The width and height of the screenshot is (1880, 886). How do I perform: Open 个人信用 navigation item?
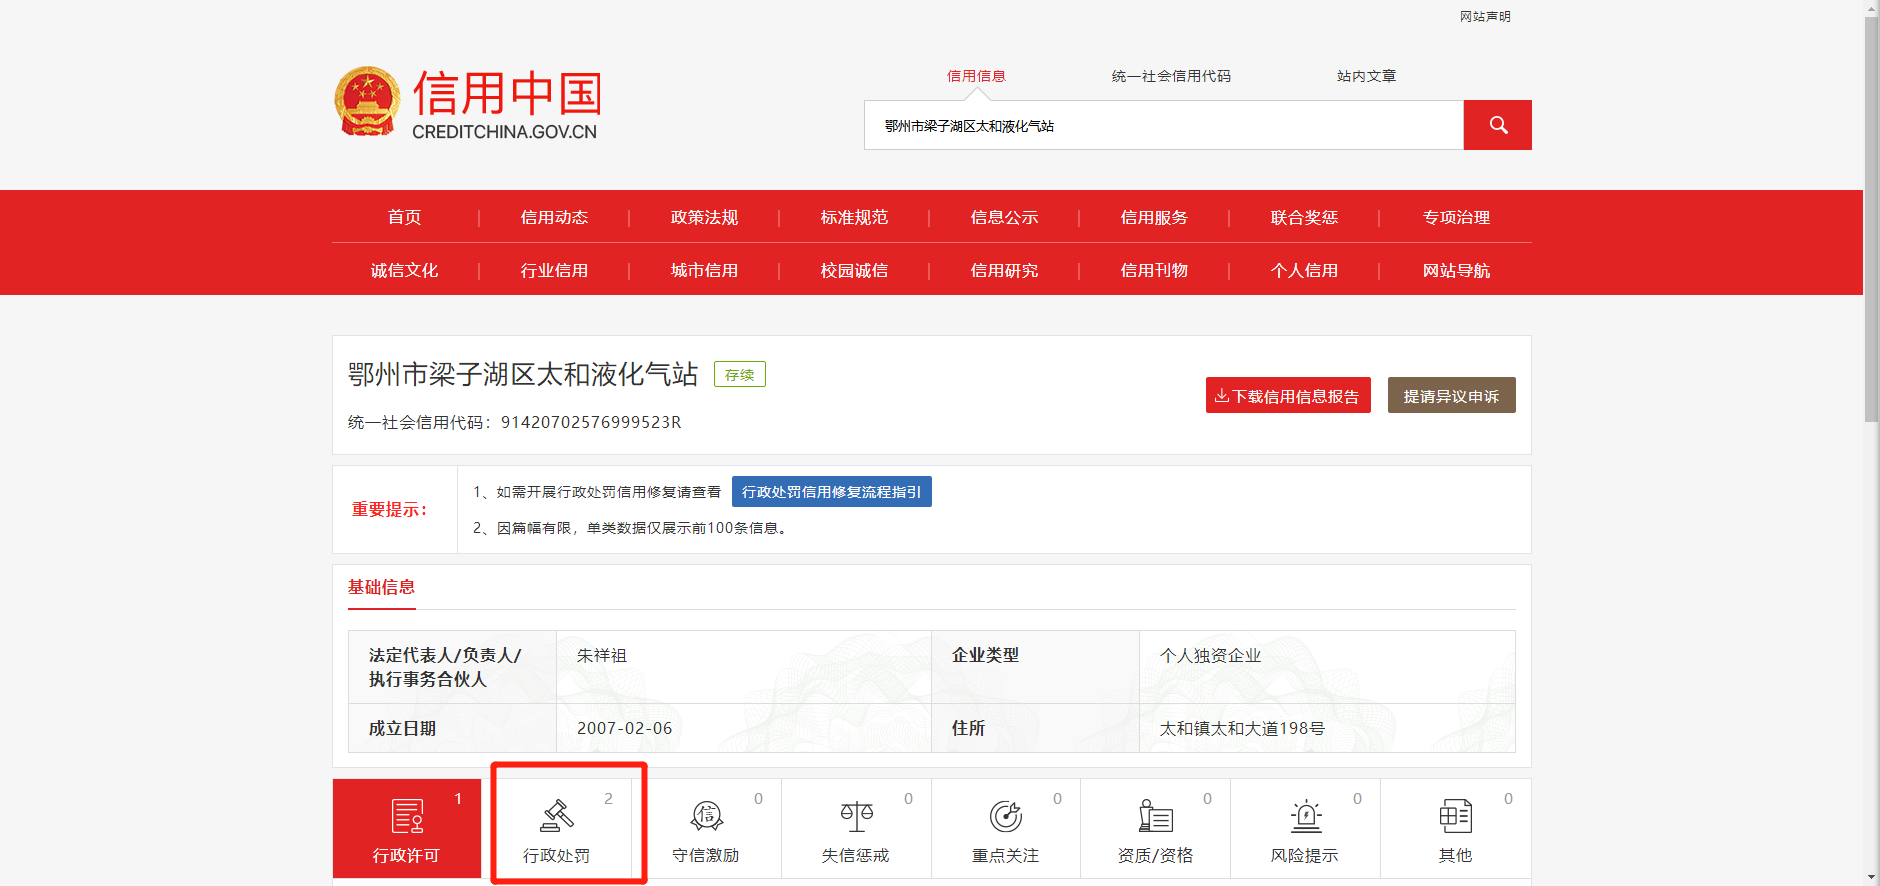click(x=1305, y=270)
